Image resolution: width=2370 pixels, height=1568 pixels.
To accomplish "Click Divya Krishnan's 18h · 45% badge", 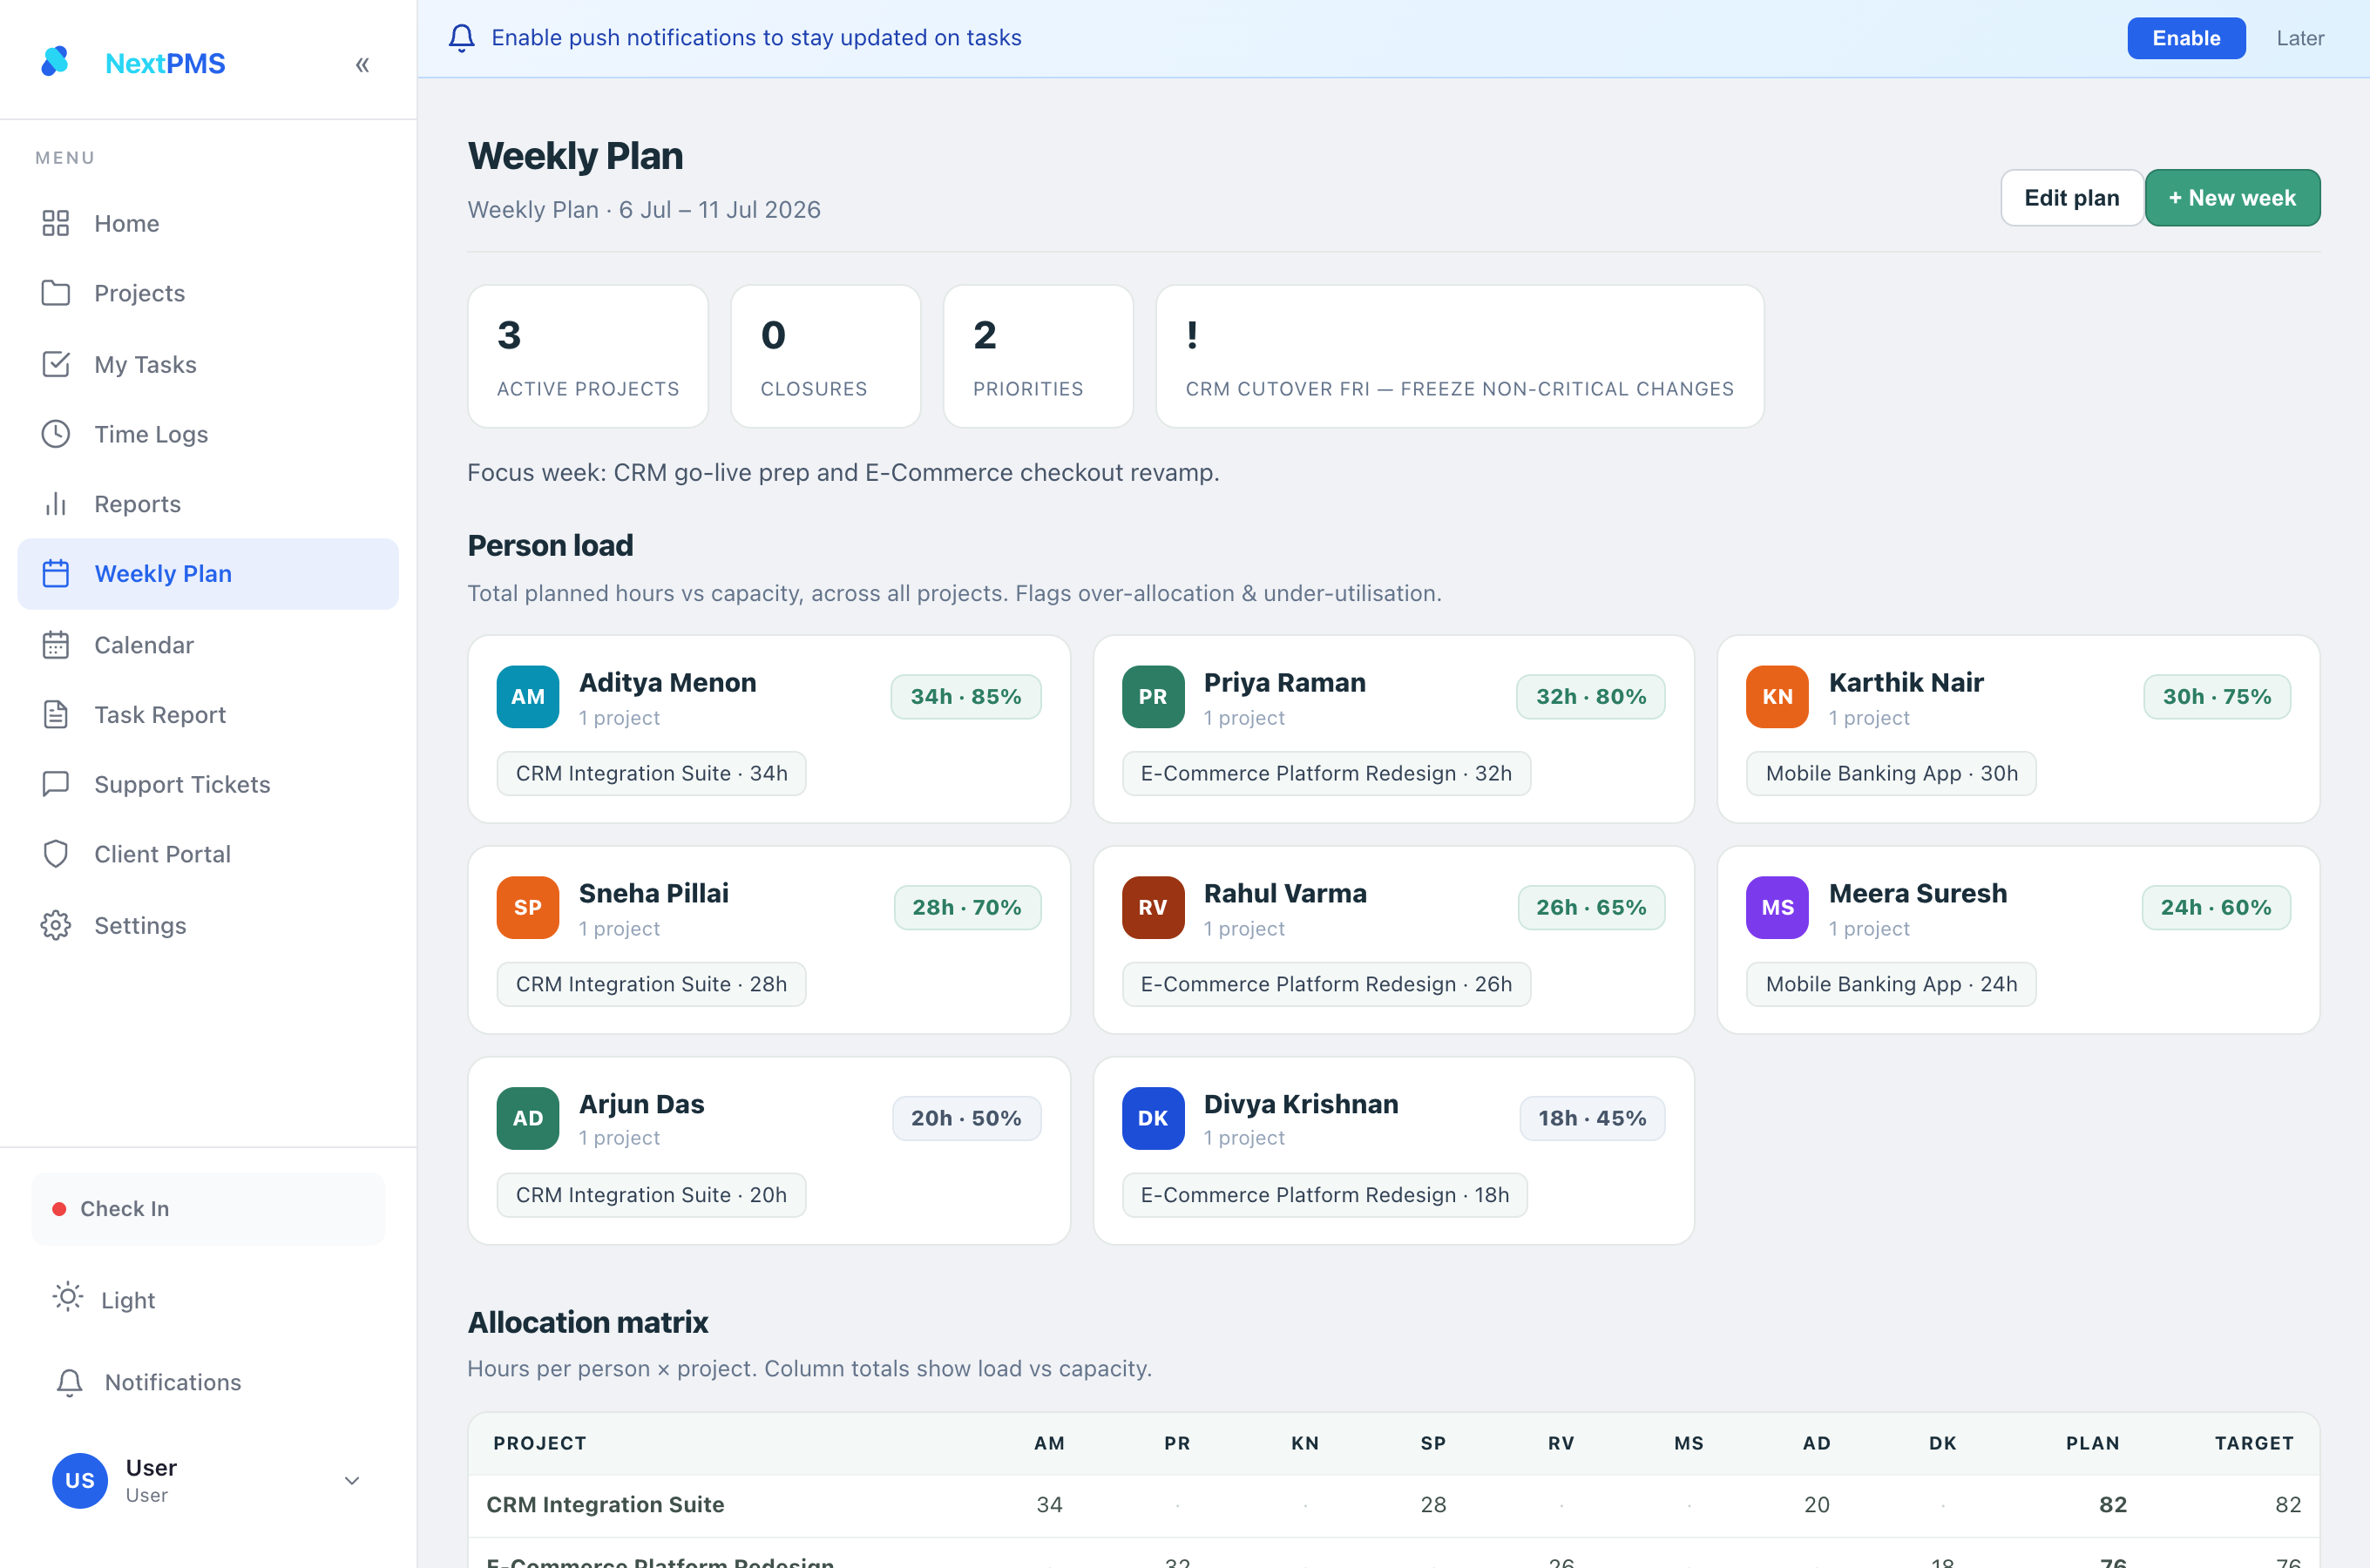I will tap(1592, 1119).
